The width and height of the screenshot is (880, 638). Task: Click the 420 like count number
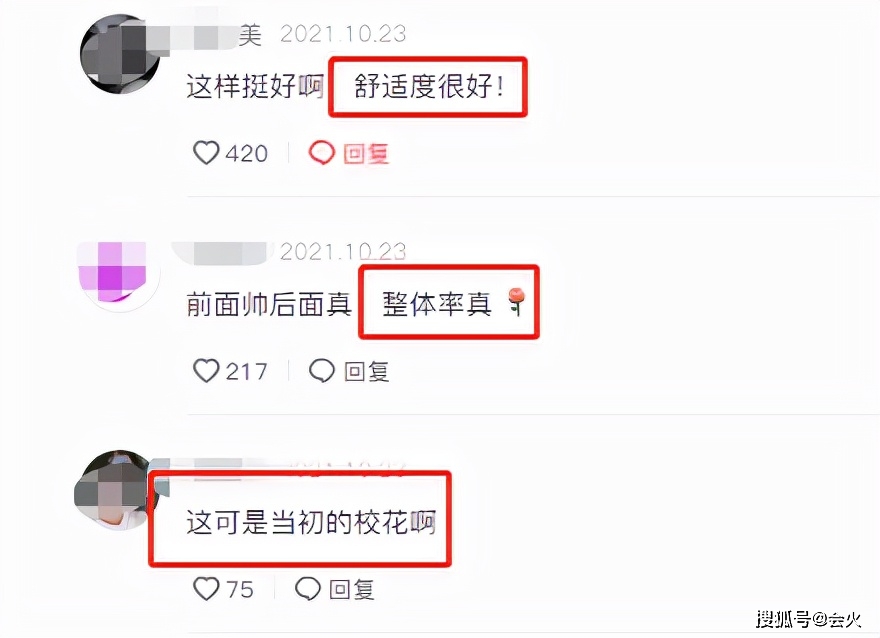coord(247,153)
